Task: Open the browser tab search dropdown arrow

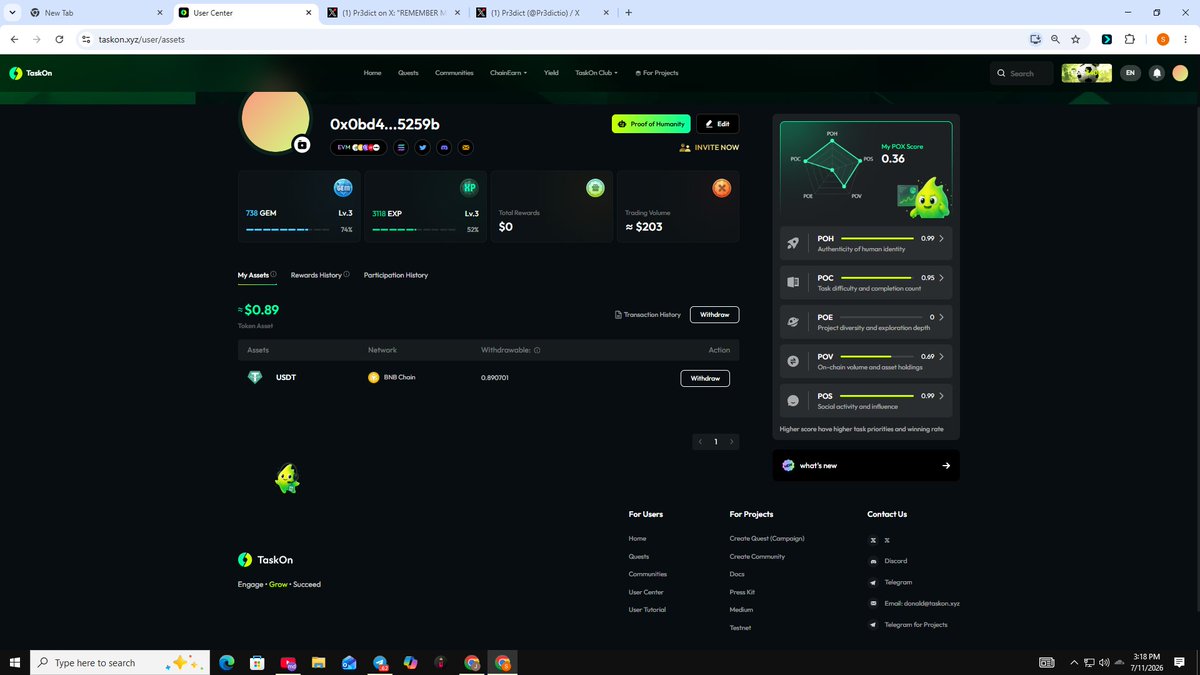Action: click(11, 12)
